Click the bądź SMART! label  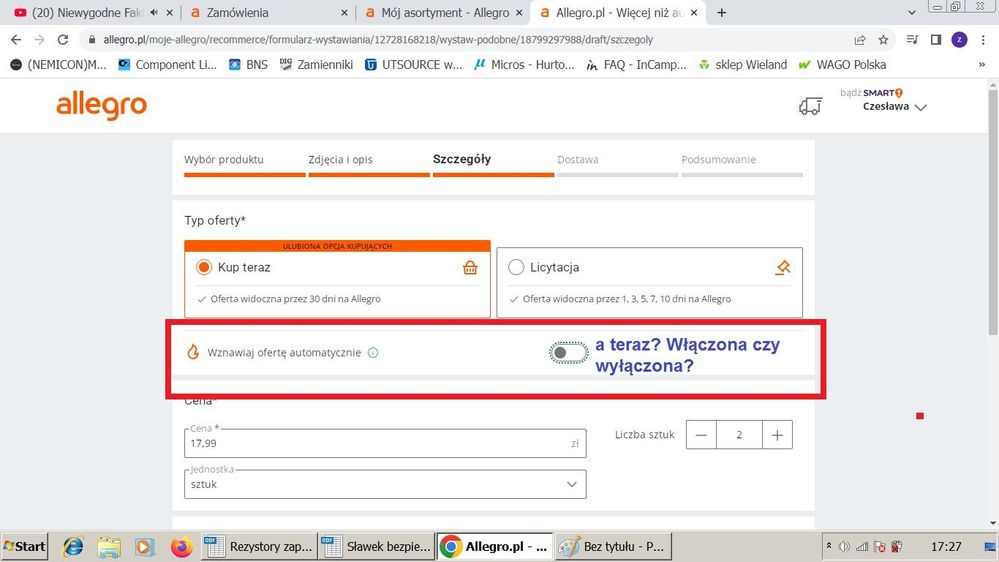coord(871,92)
